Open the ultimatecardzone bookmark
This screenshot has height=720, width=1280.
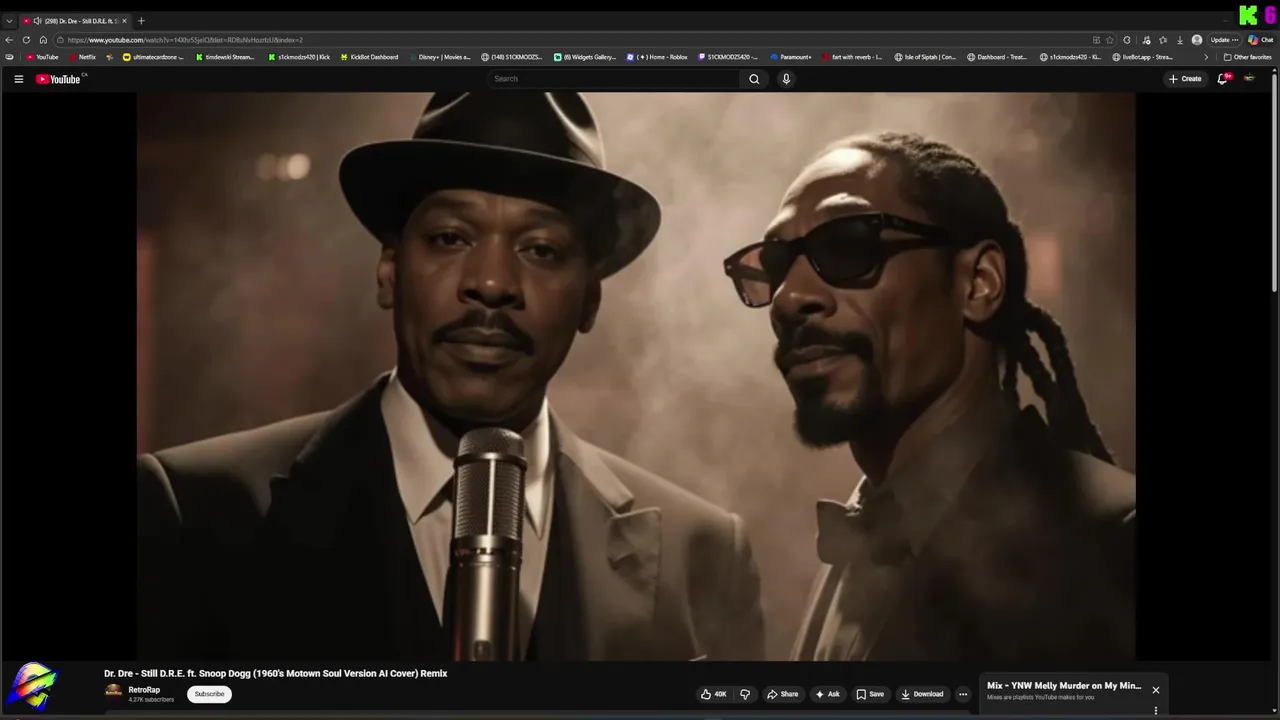click(x=154, y=57)
